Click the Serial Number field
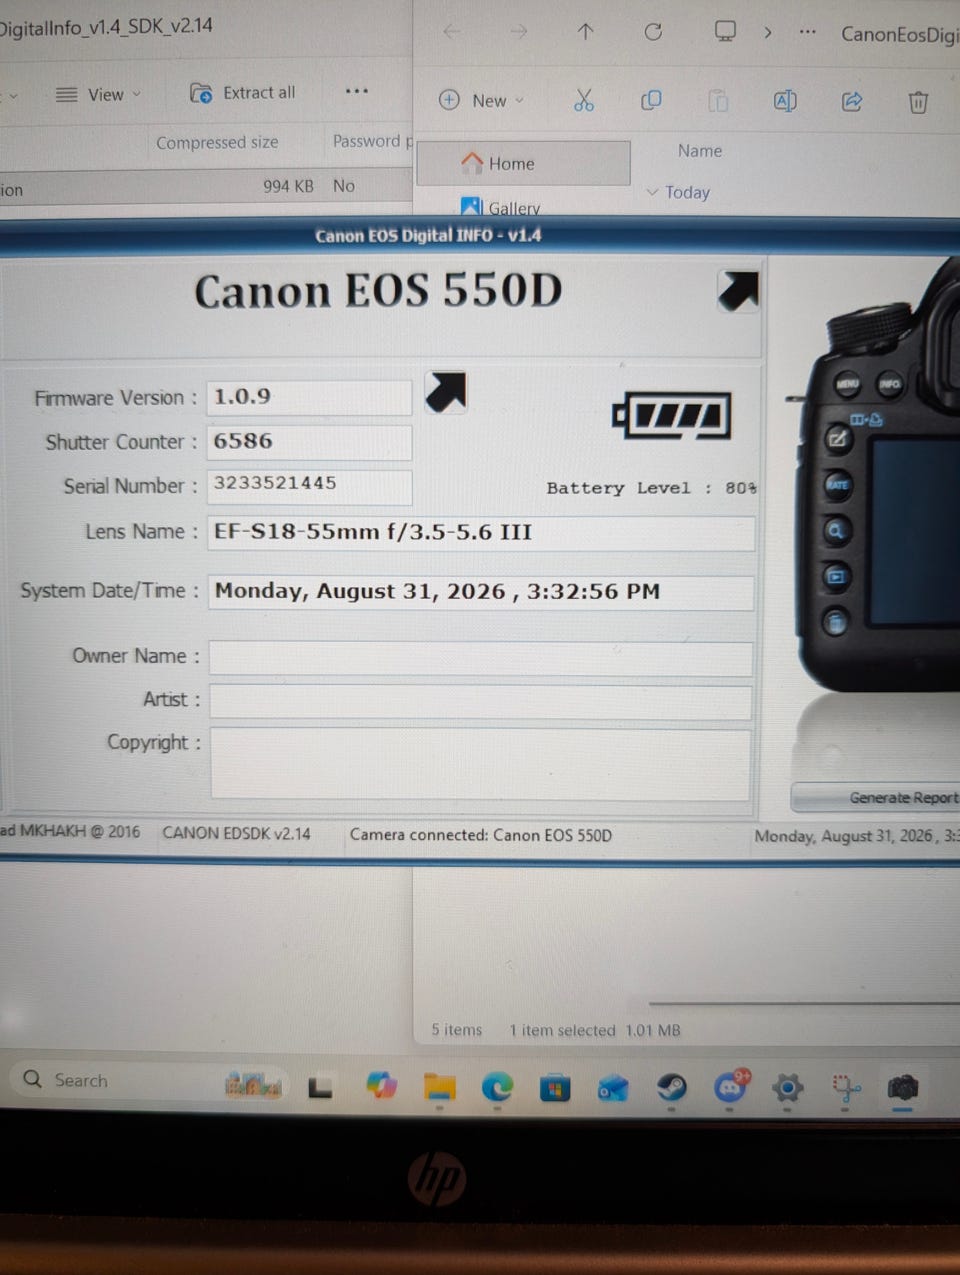Screen dimensions: 960x1275 pos(309,486)
